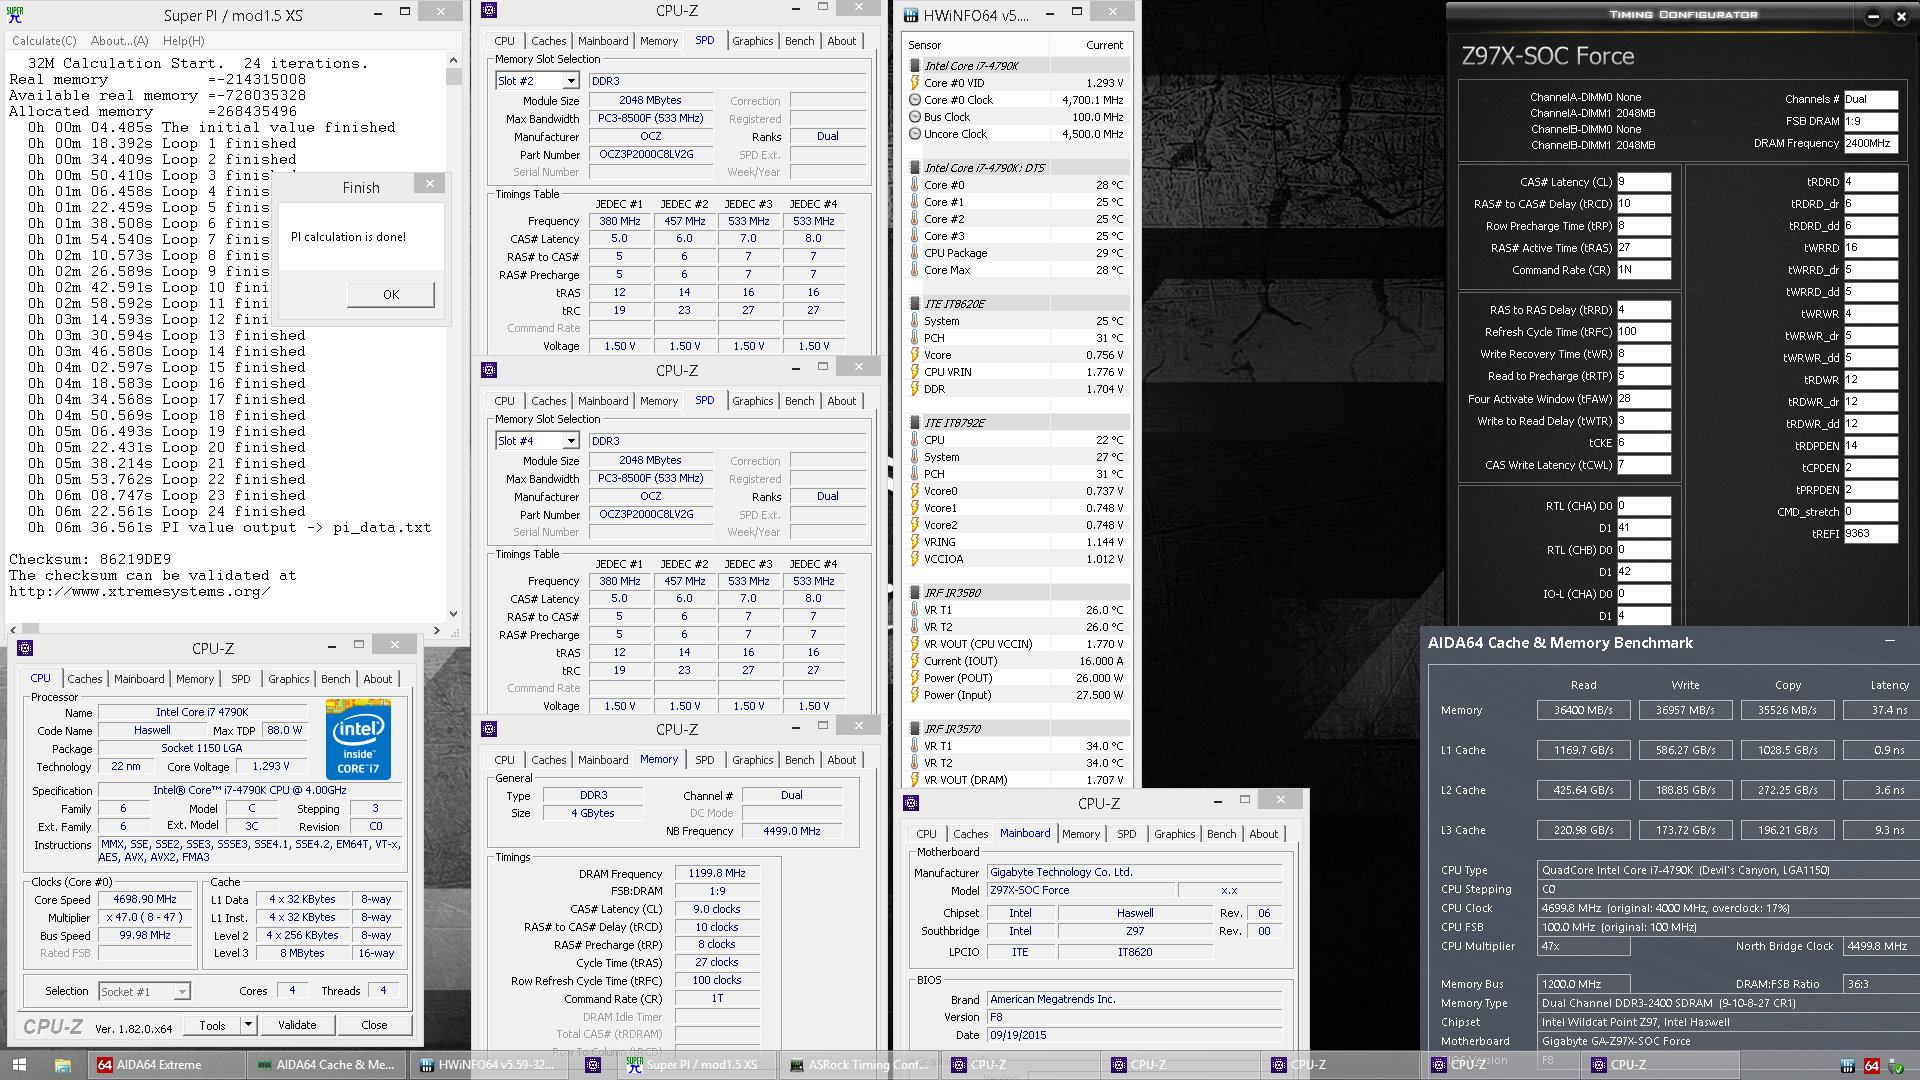This screenshot has height=1080, width=1920.
Task: Click the red AIDA64 tray icon
Action: pos(1872,1066)
